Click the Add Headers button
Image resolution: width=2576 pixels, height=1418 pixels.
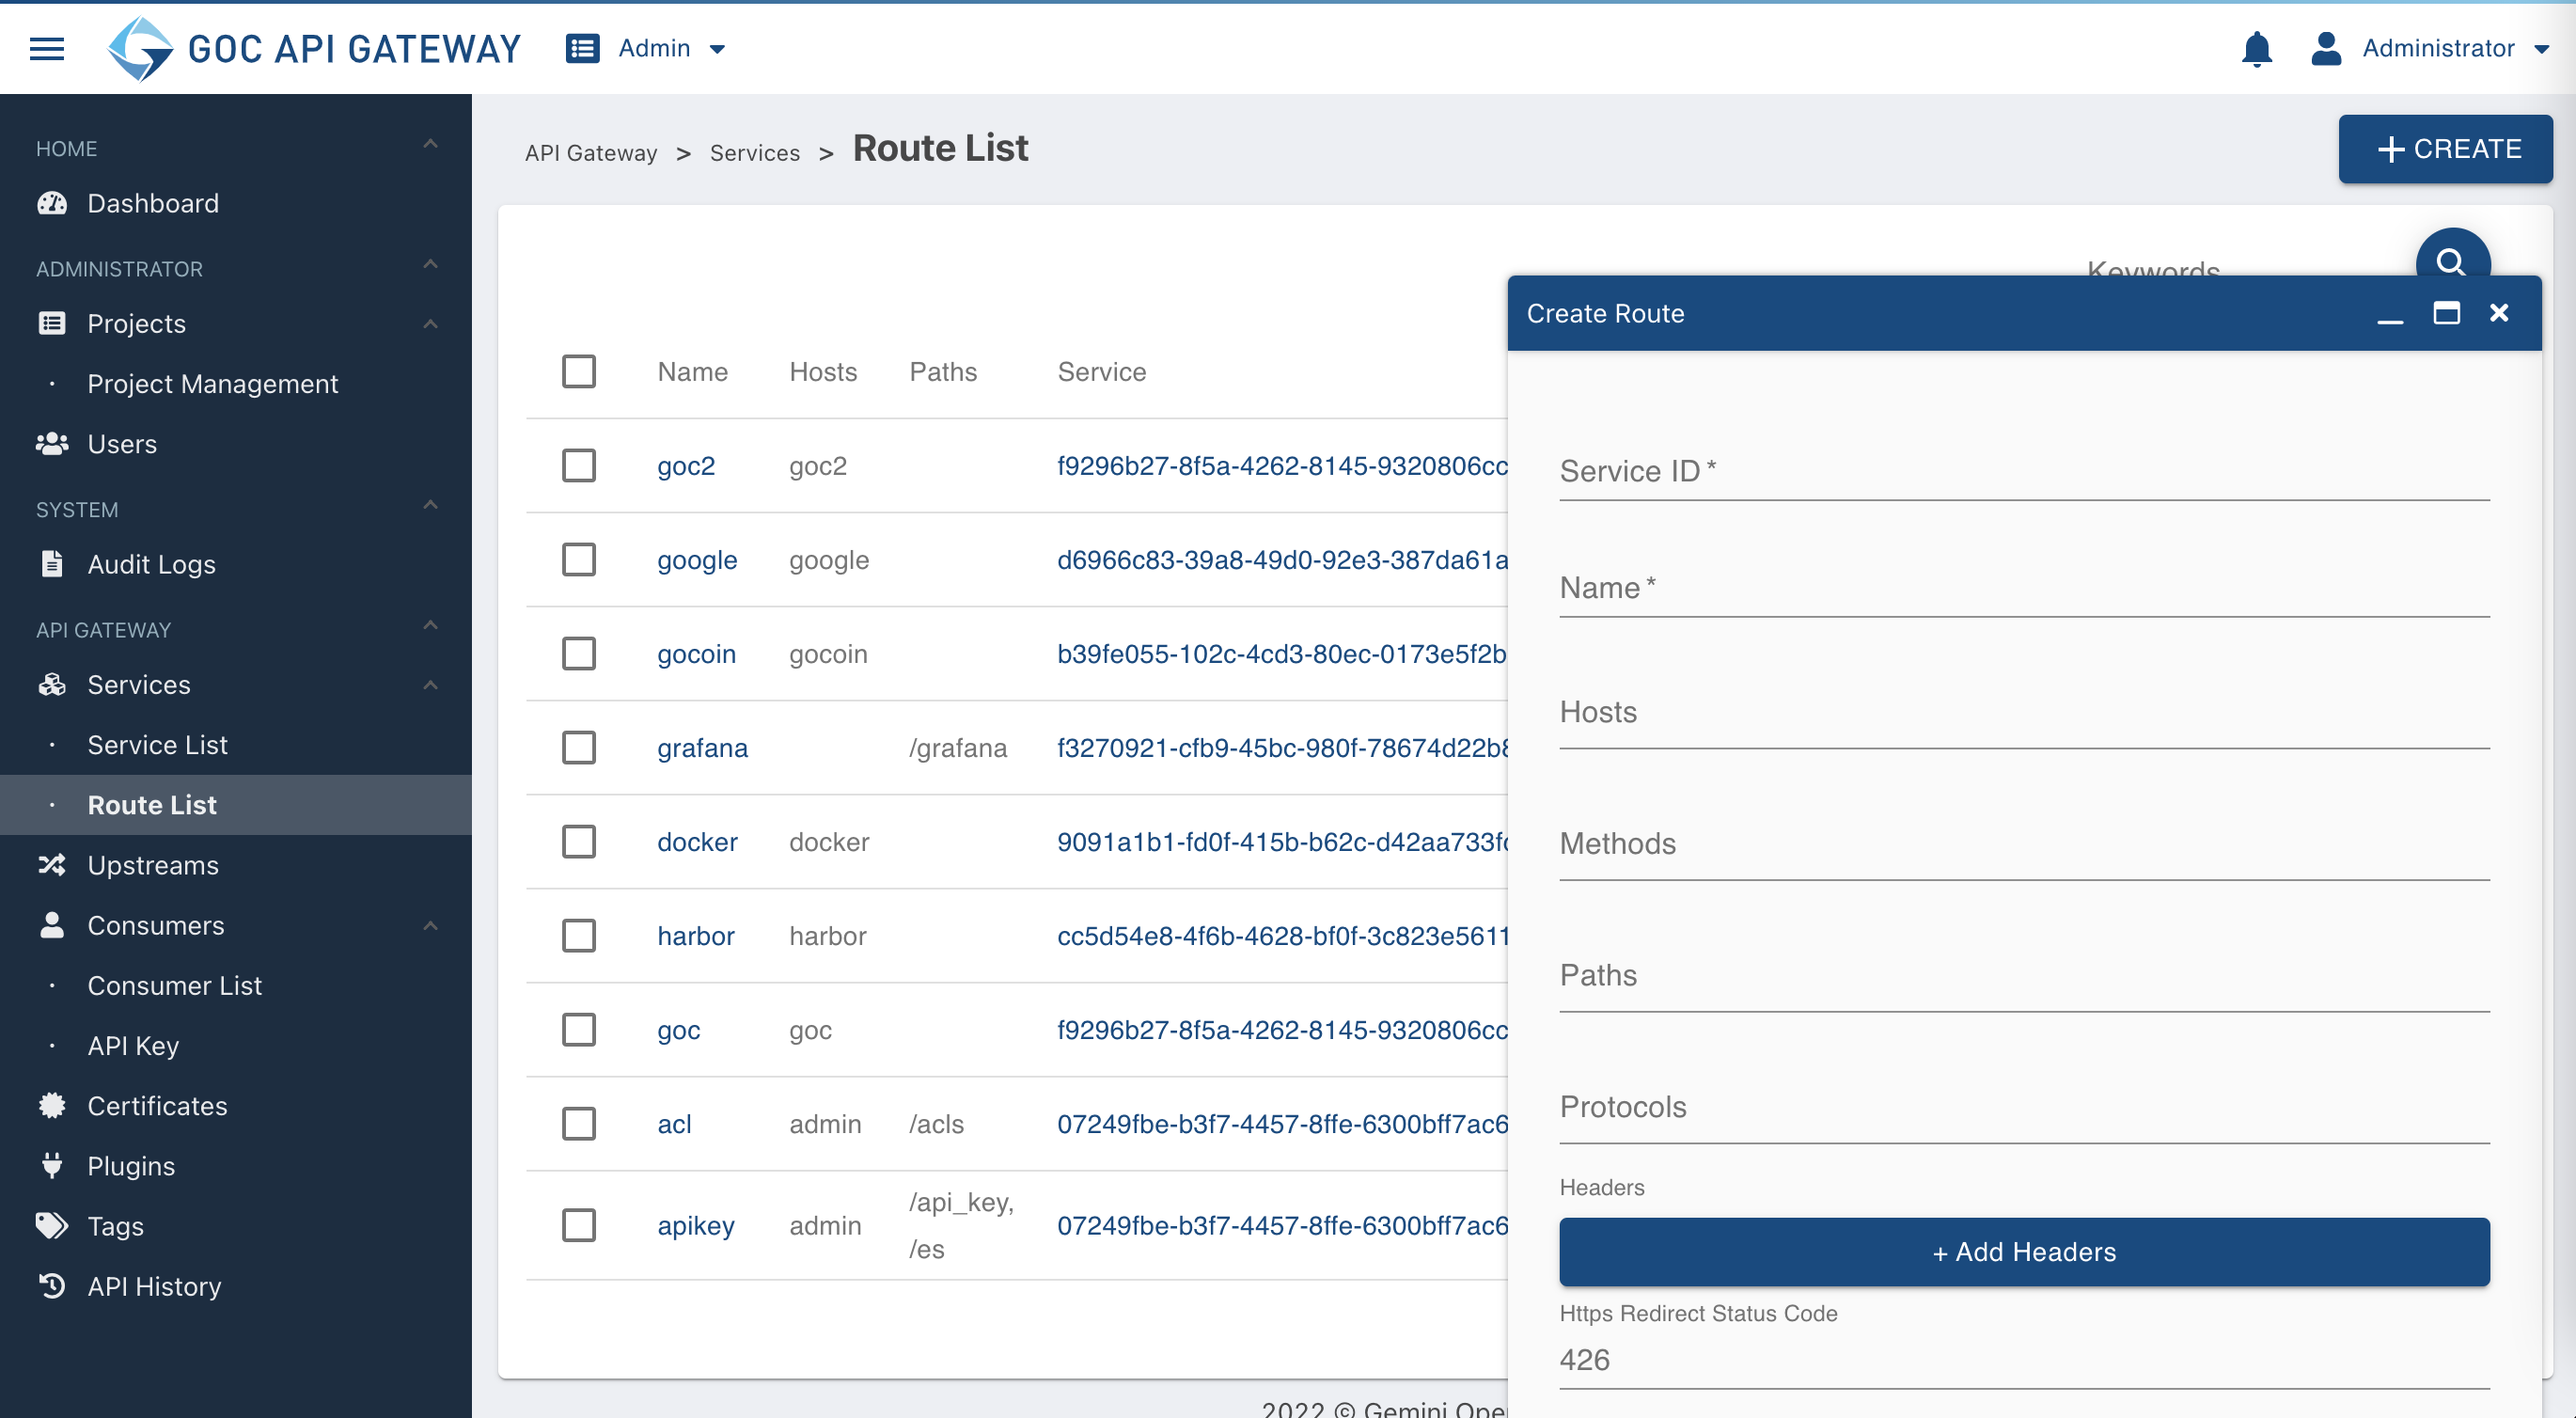[2024, 1251]
